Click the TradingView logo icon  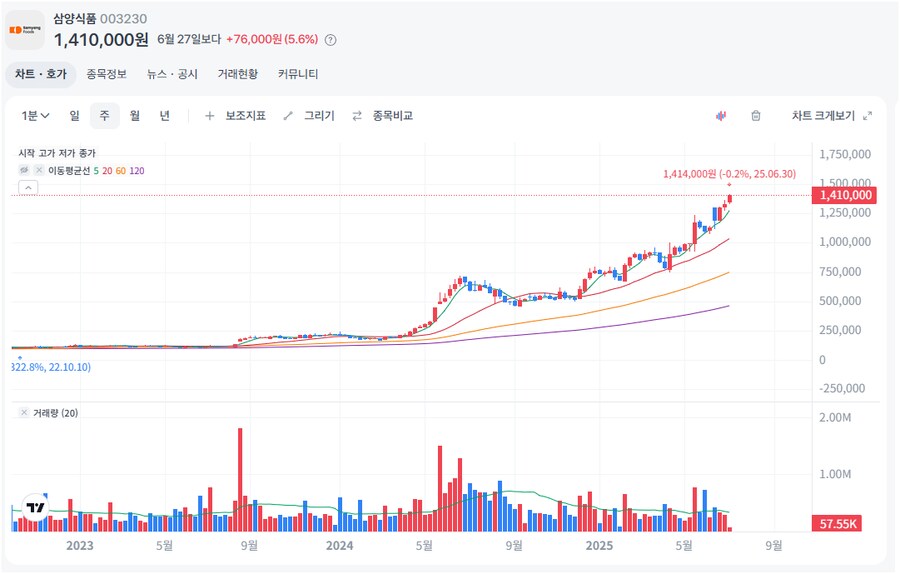click(35, 507)
